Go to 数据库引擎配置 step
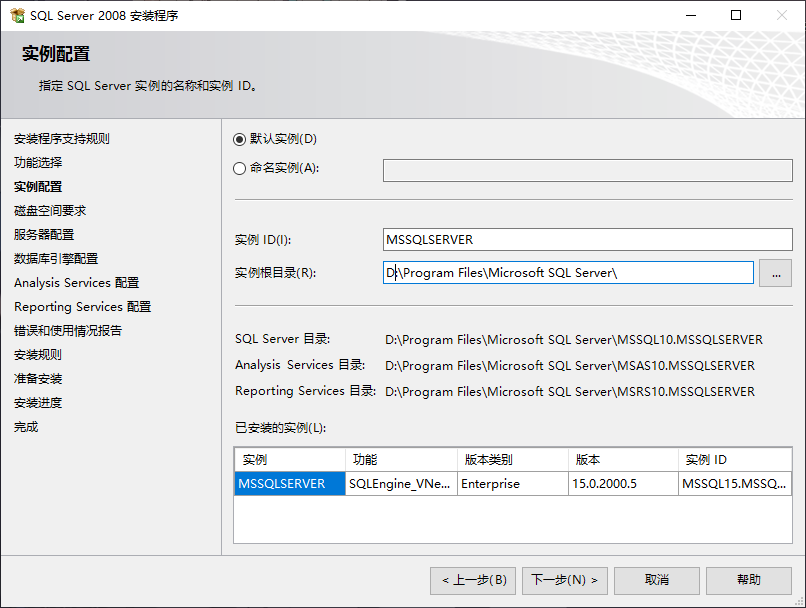This screenshot has height=608, width=806. click(x=56, y=259)
